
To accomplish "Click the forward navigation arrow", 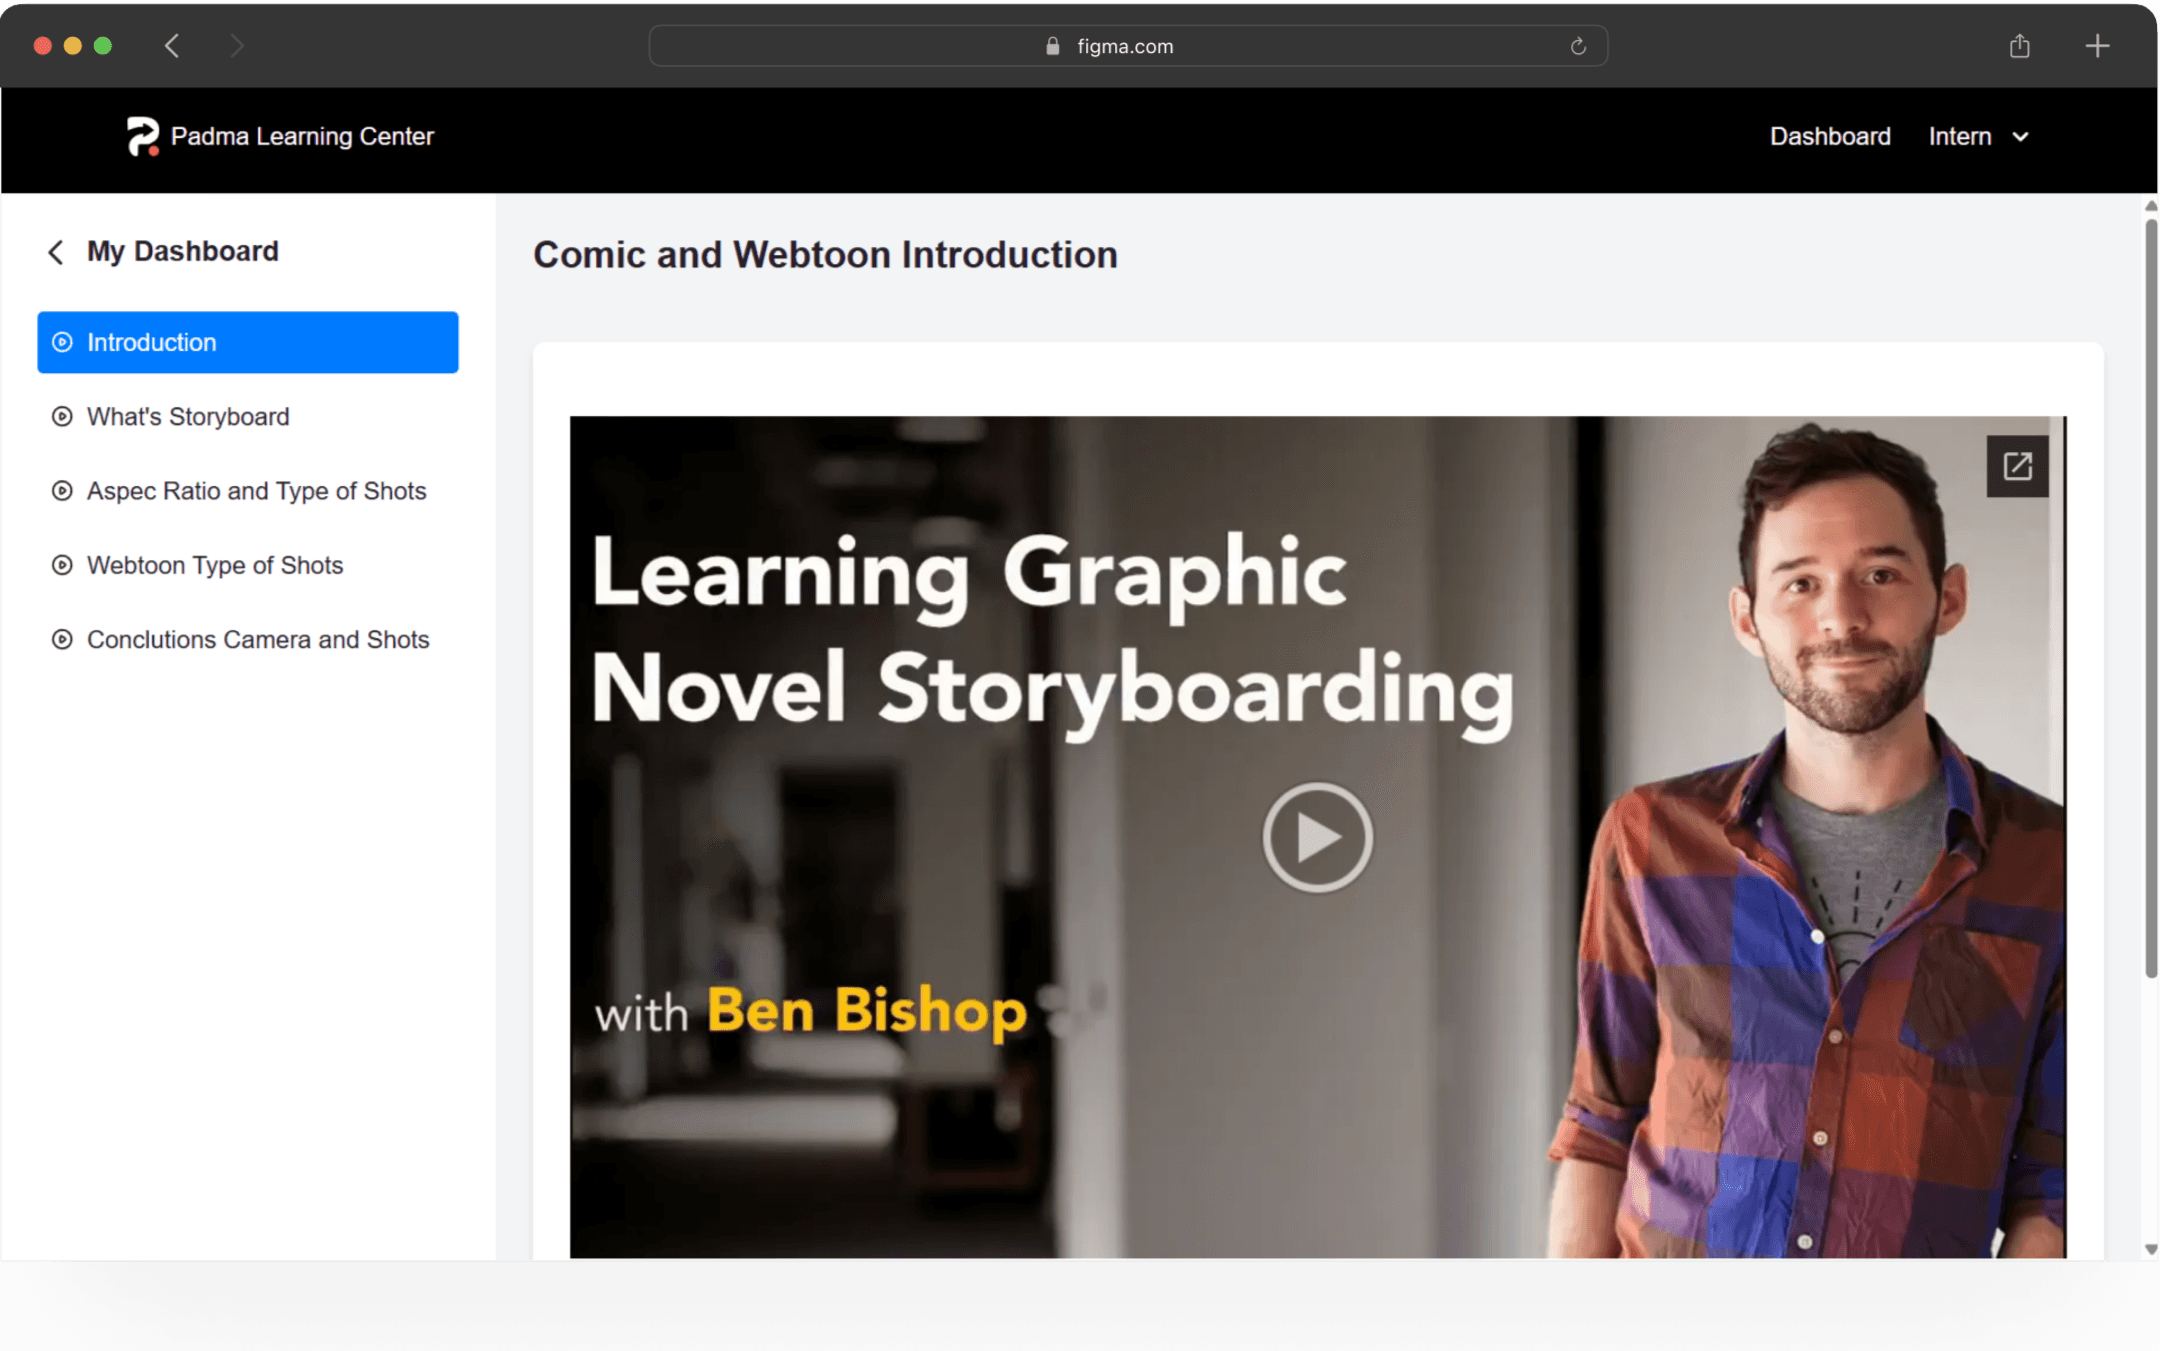I will pyautogui.click(x=237, y=46).
